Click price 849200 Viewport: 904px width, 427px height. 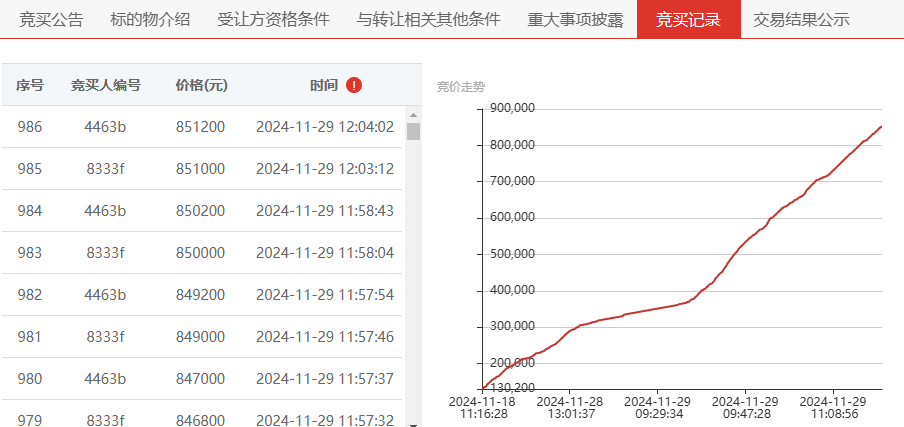coord(201,295)
